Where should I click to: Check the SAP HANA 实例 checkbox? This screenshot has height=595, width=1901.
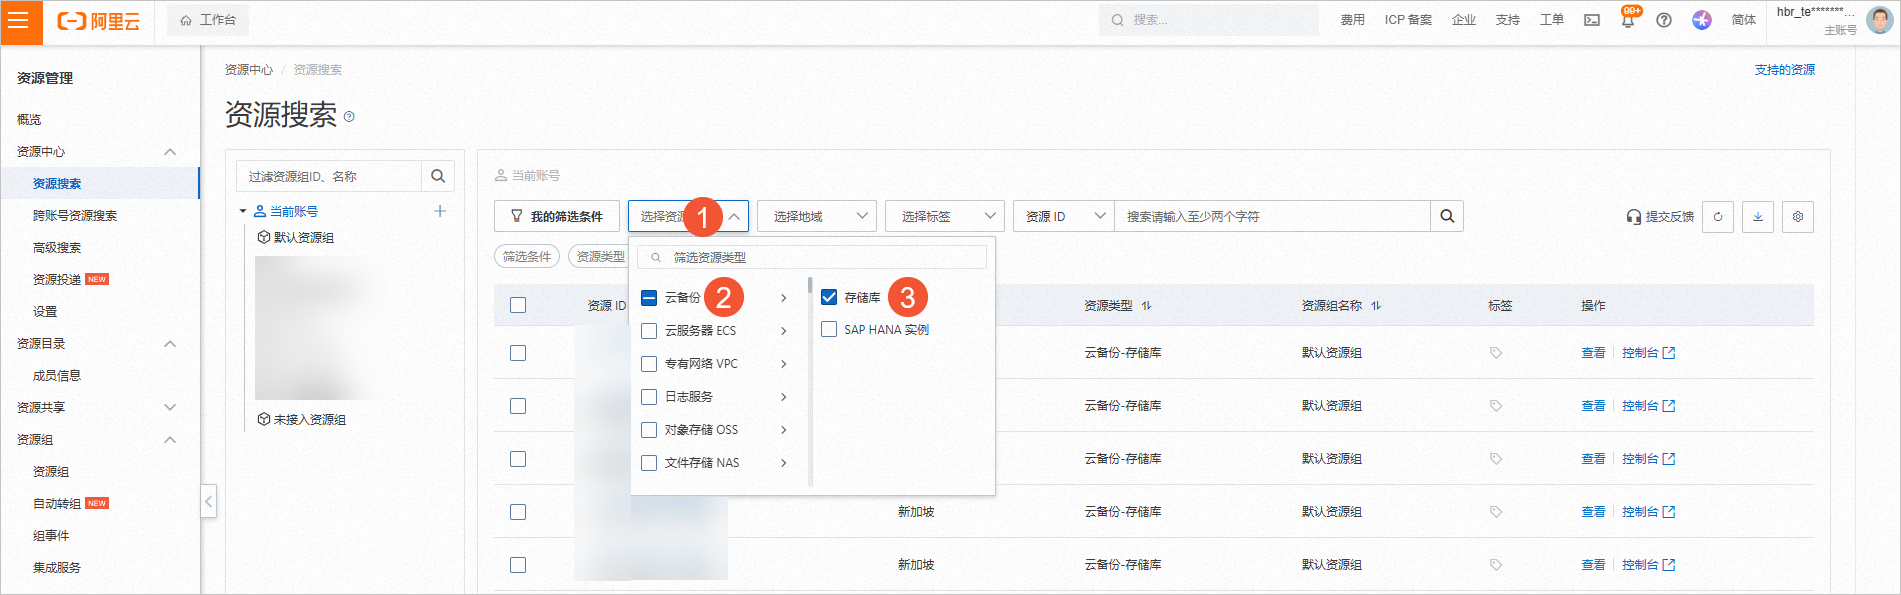(829, 329)
